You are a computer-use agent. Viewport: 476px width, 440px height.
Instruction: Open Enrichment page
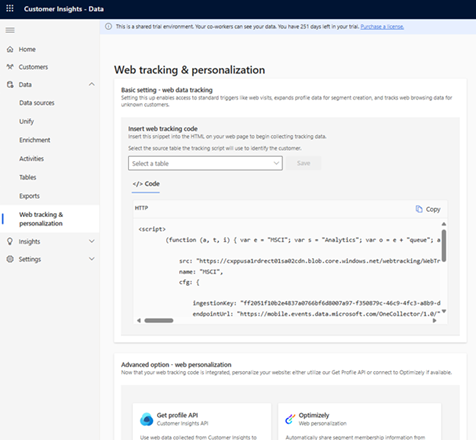tap(35, 140)
